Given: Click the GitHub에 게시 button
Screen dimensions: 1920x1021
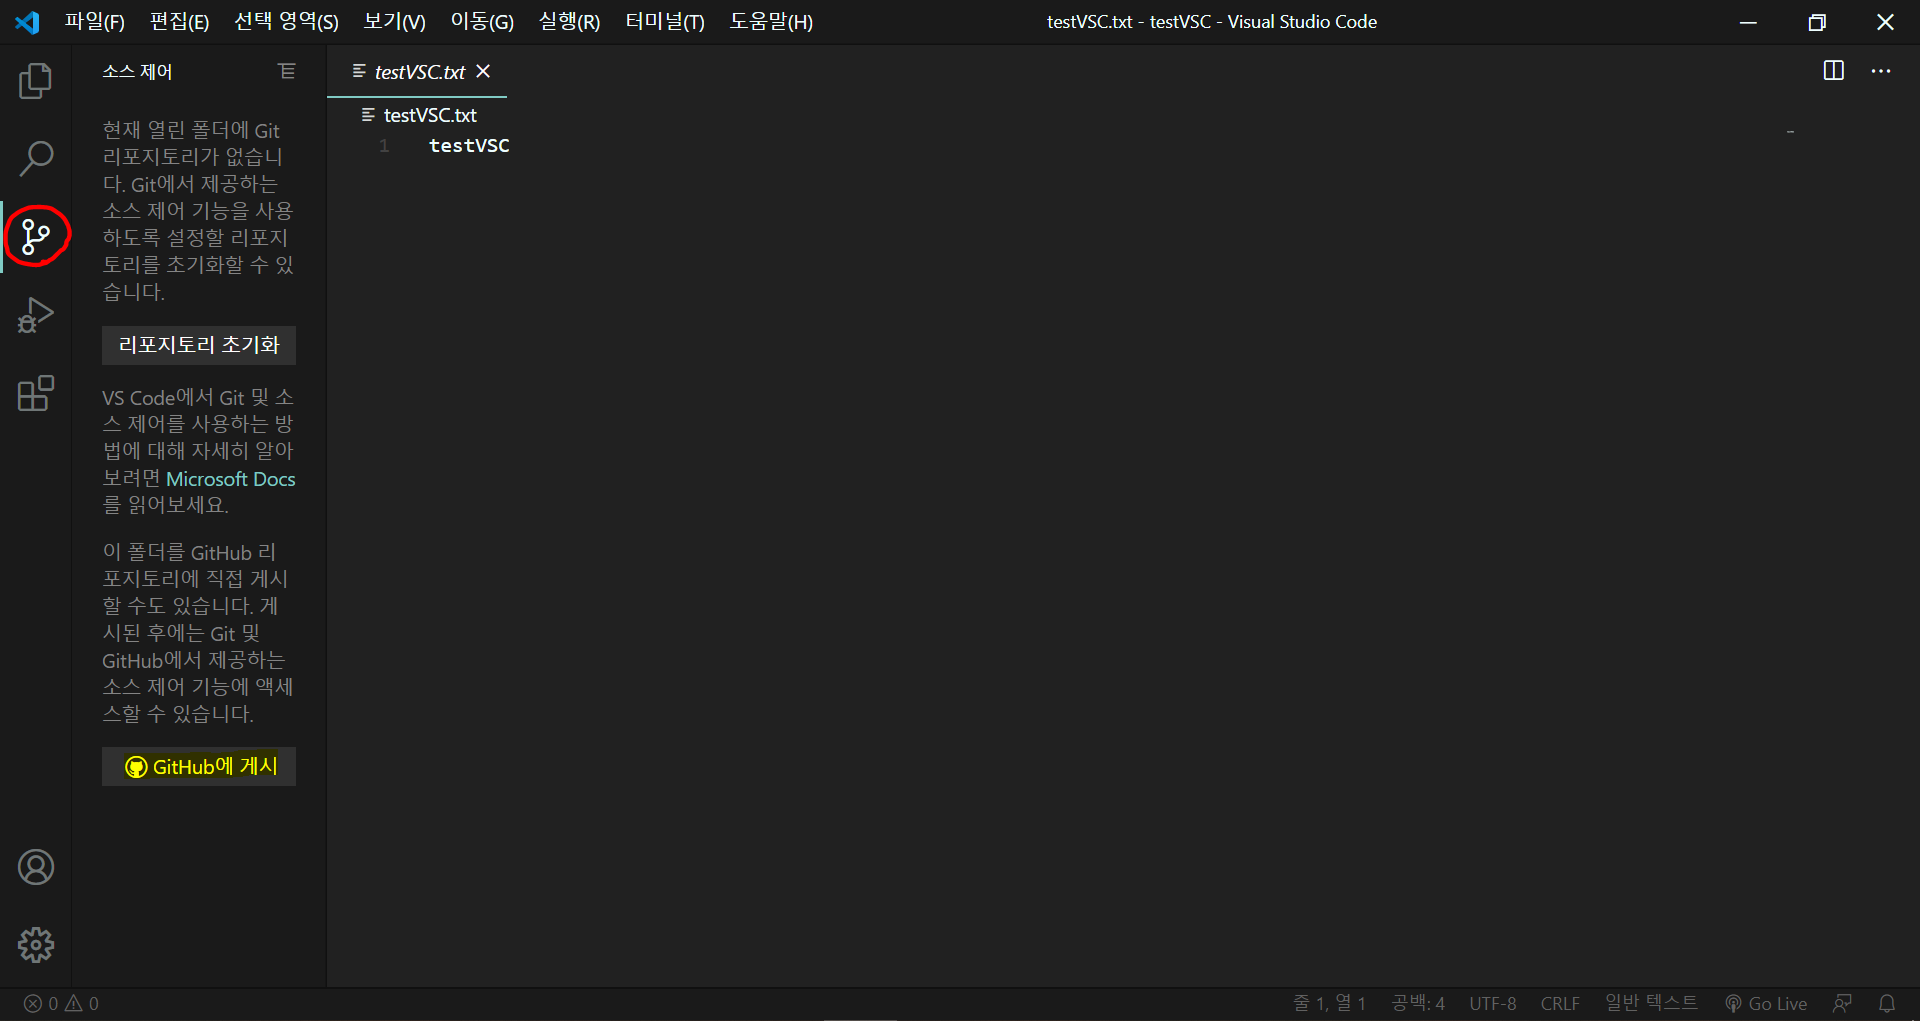Looking at the screenshot, I should [199, 767].
